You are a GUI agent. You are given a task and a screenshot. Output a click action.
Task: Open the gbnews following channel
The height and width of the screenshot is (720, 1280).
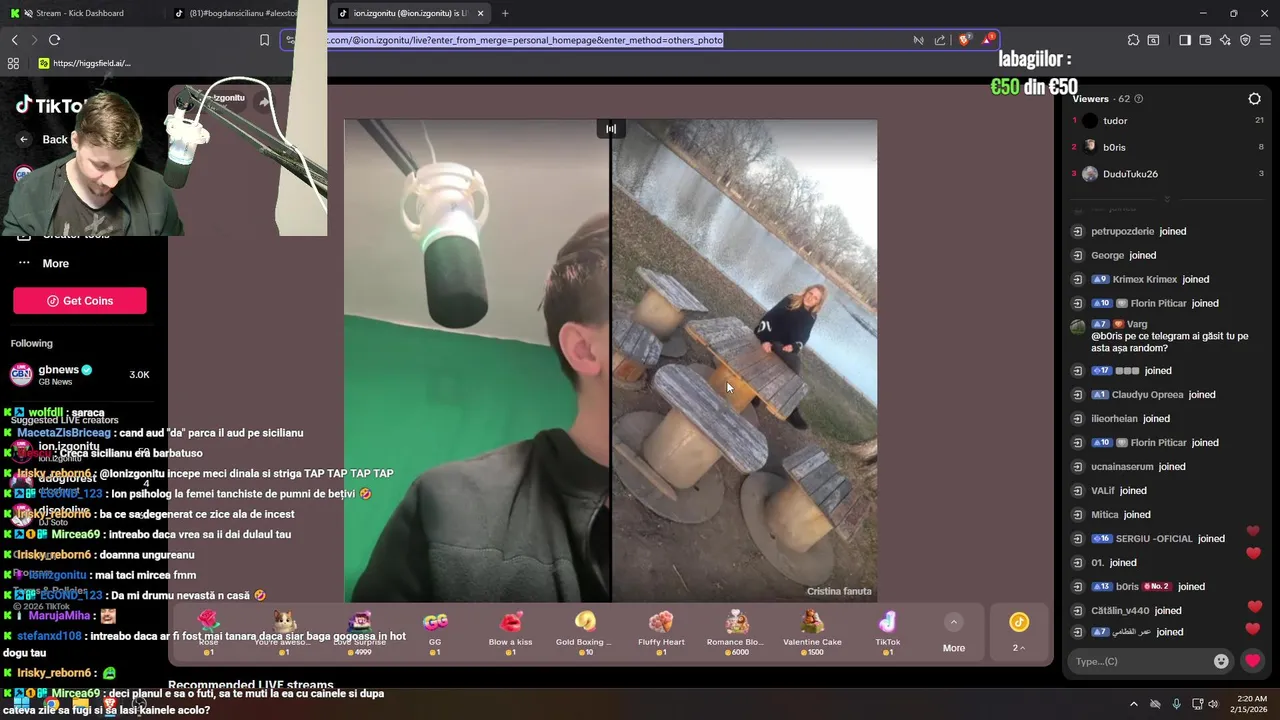point(78,375)
